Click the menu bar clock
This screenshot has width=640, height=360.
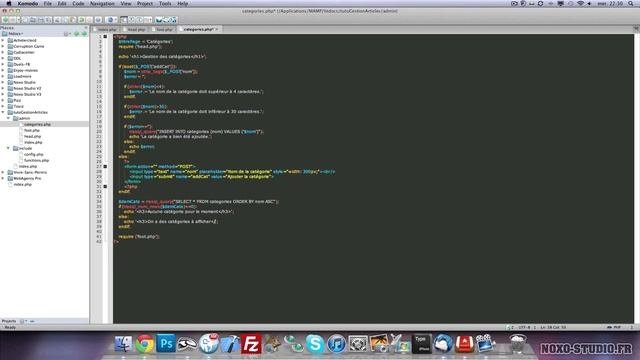[x=611, y=3]
